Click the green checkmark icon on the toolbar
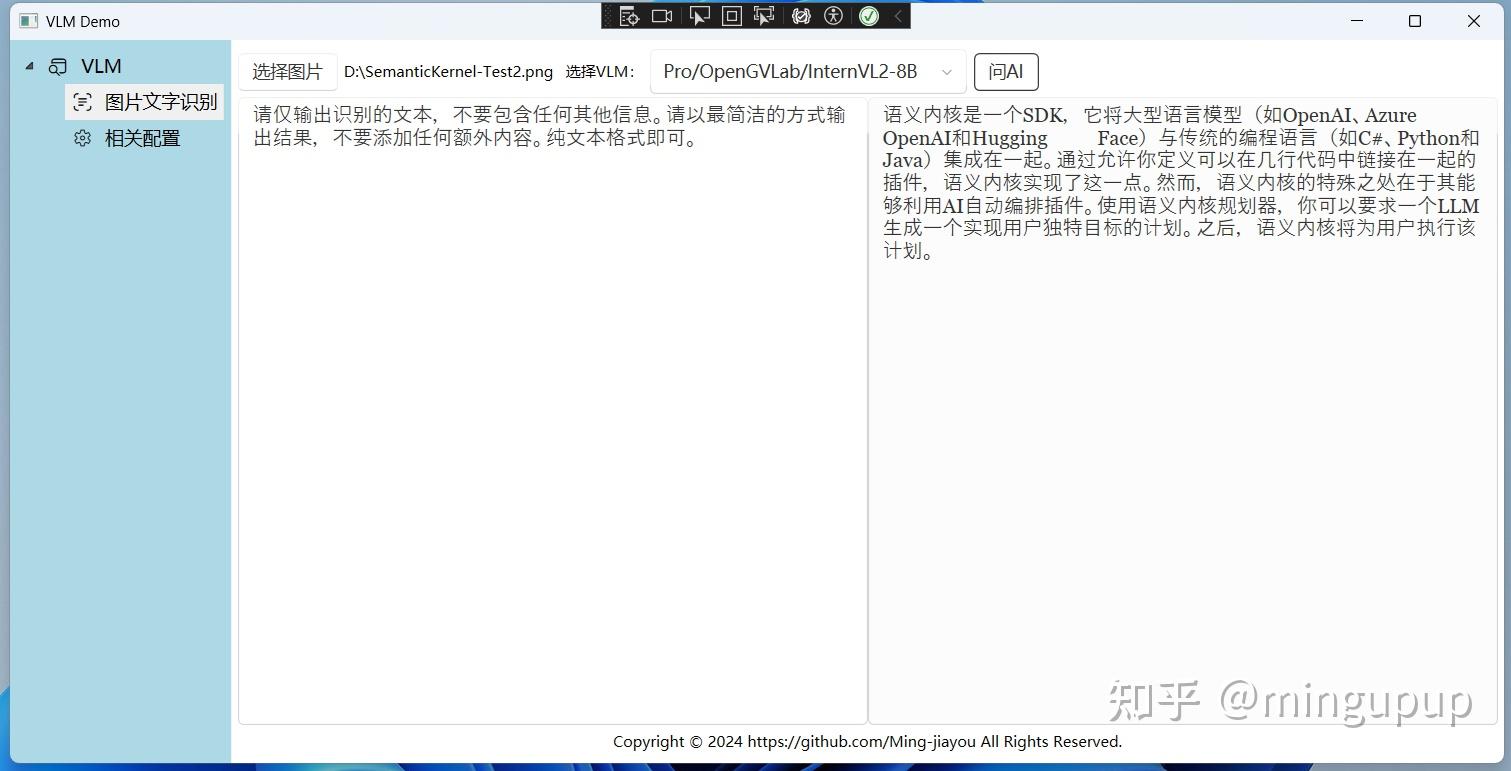Viewport: 1511px width, 771px height. tap(868, 16)
